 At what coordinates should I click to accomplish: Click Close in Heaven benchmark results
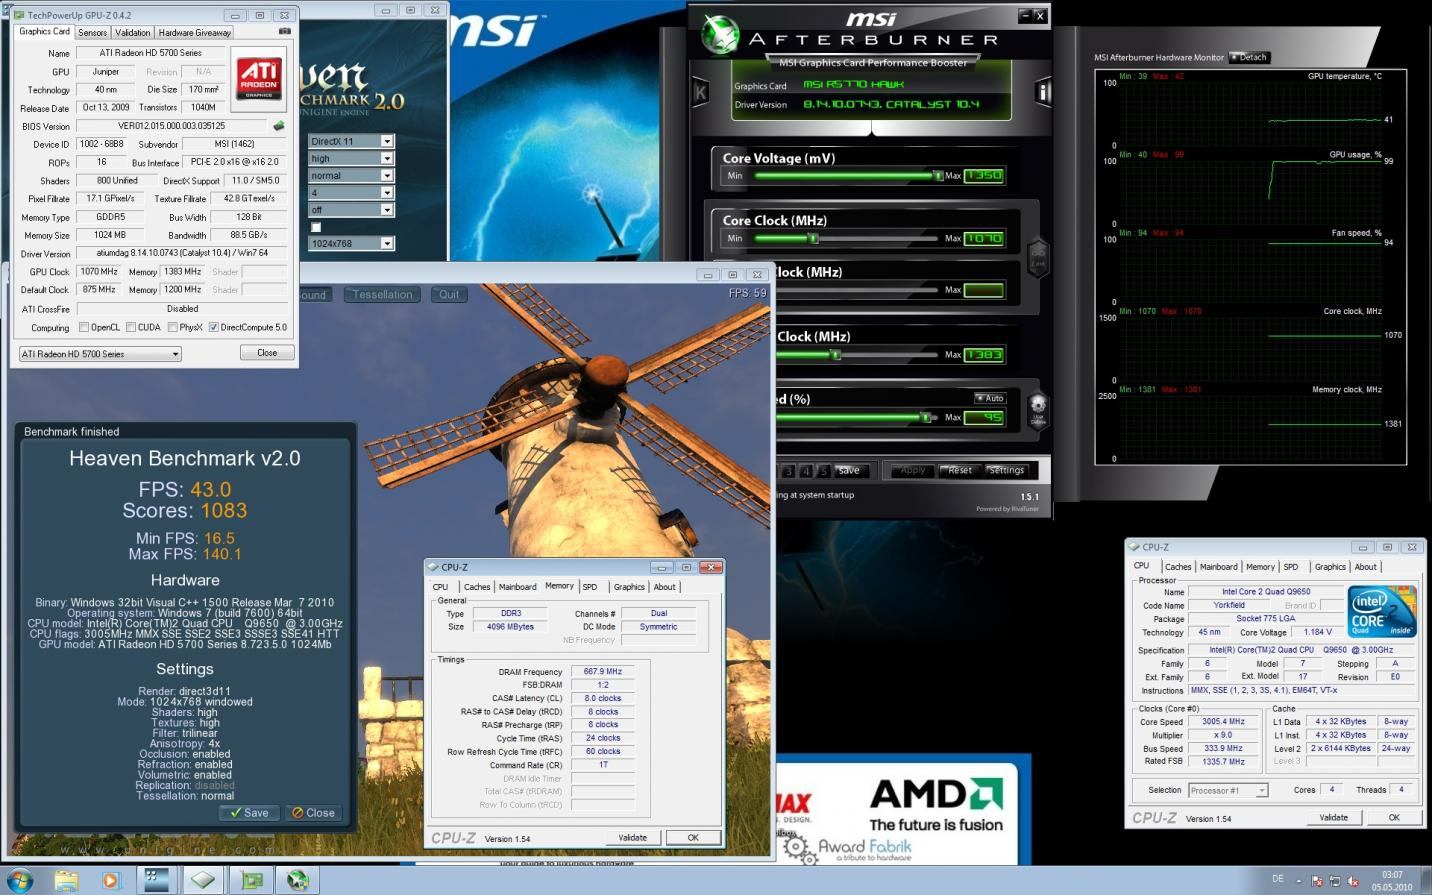[x=313, y=813]
